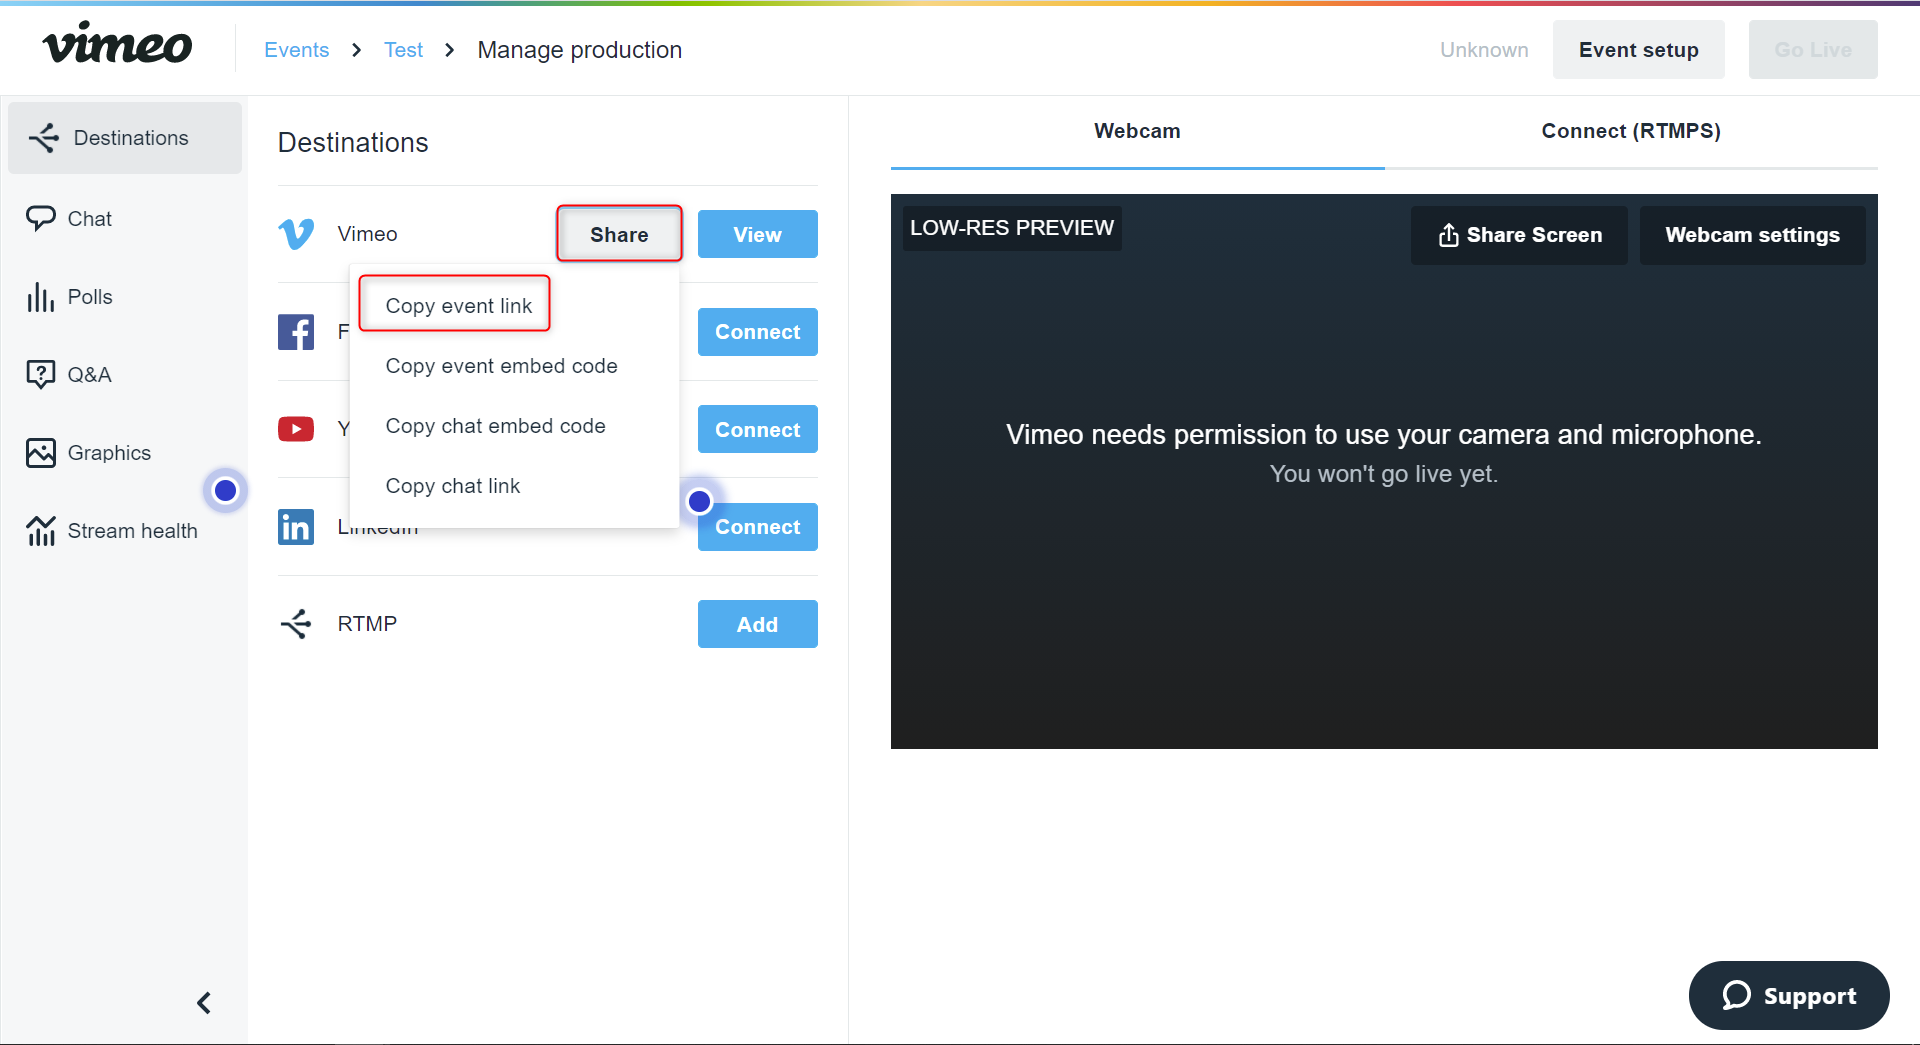Click the blue hotspot dot beside Graphics

click(225, 490)
